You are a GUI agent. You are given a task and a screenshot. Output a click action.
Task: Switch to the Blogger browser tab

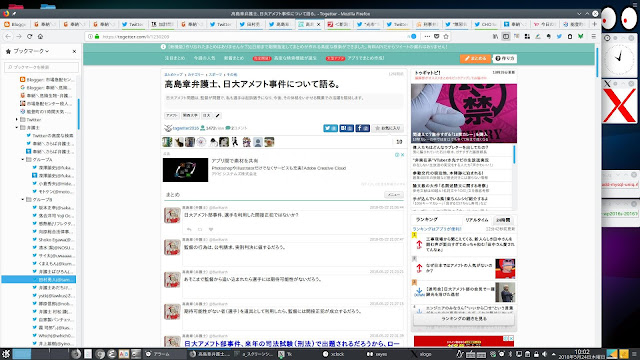coord(16,24)
